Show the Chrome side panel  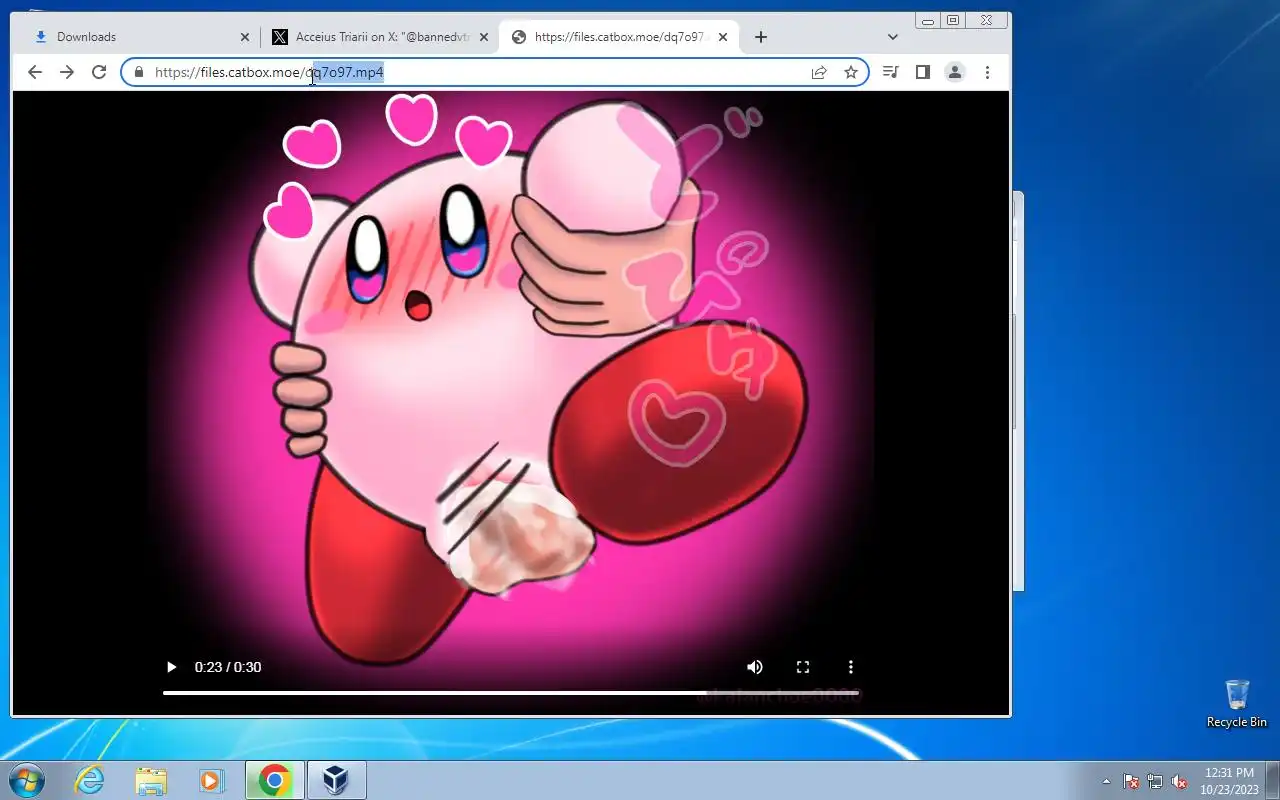(x=923, y=72)
